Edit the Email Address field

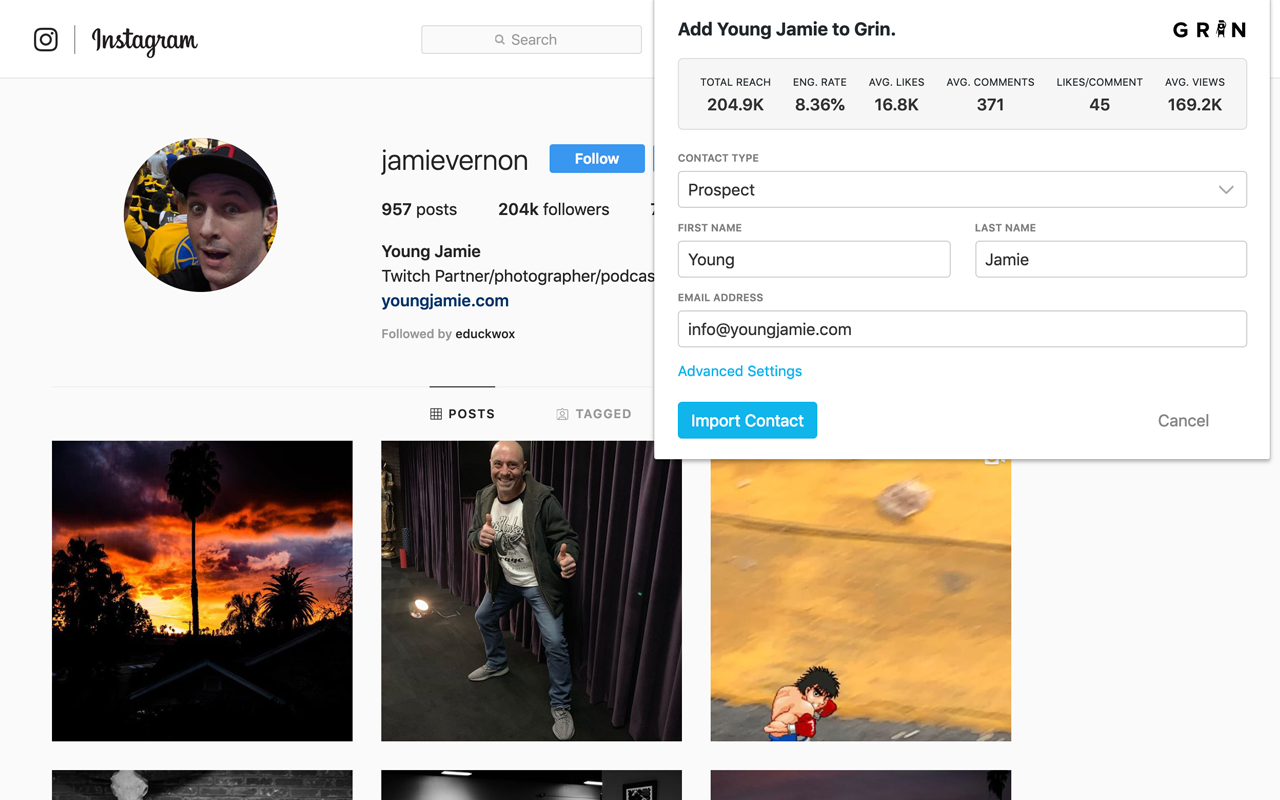click(962, 329)
